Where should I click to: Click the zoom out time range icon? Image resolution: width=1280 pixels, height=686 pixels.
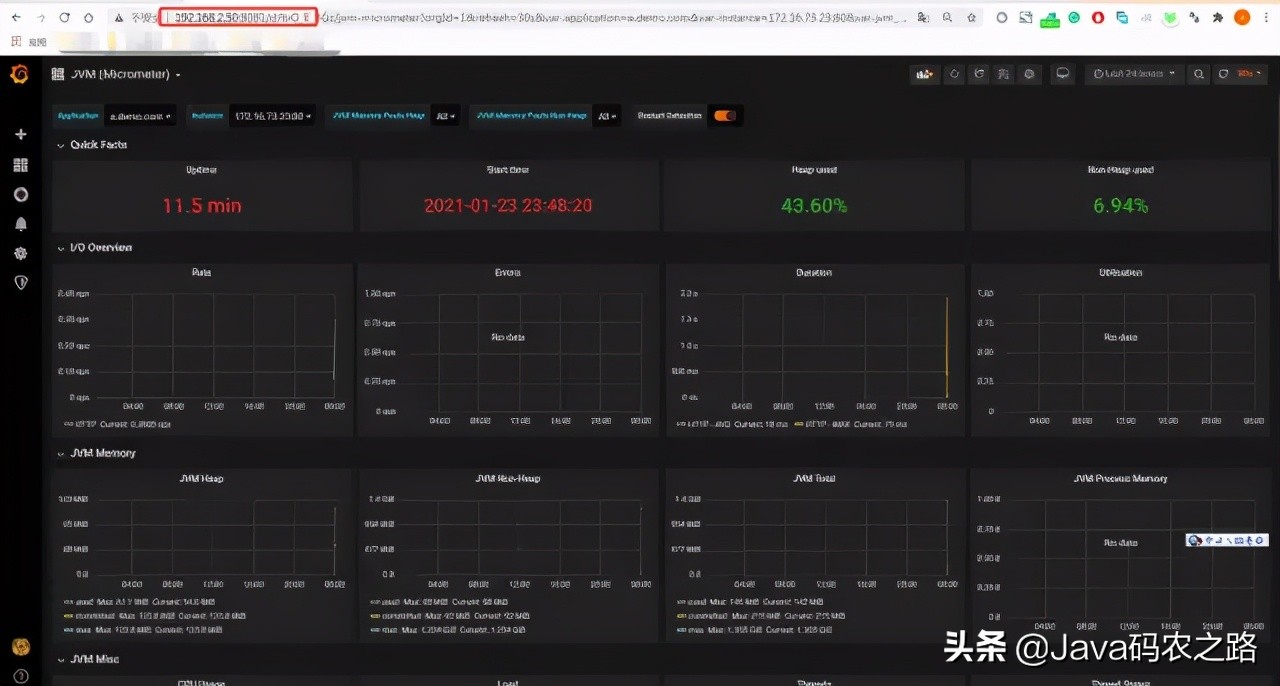[1198, 74]
